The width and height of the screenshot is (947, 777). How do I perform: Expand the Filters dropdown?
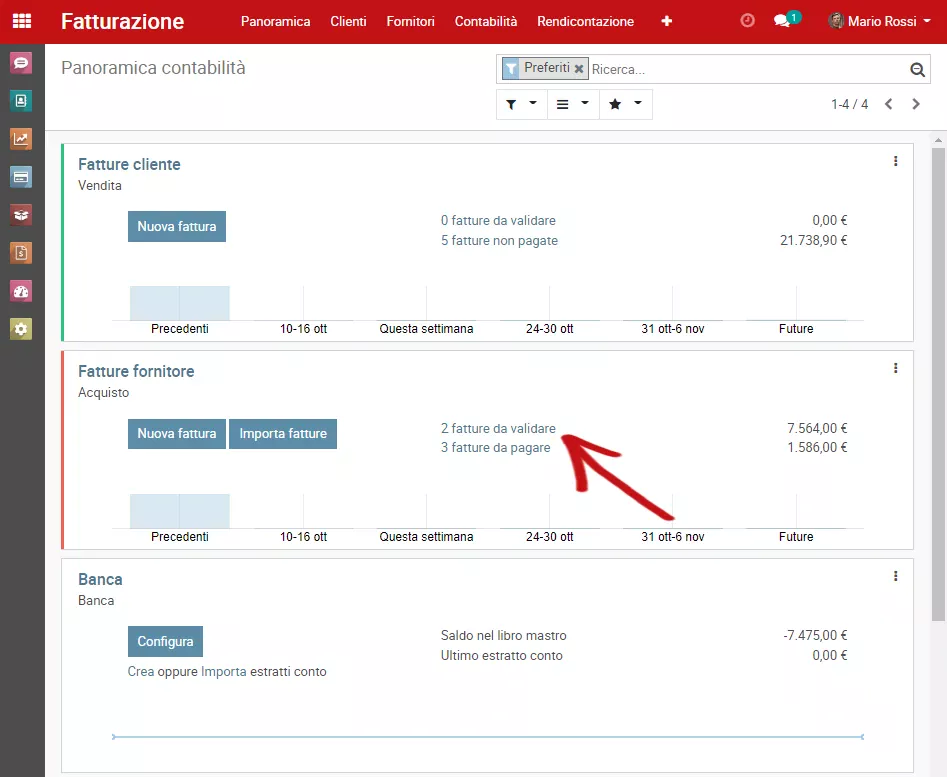click(522, 104)
